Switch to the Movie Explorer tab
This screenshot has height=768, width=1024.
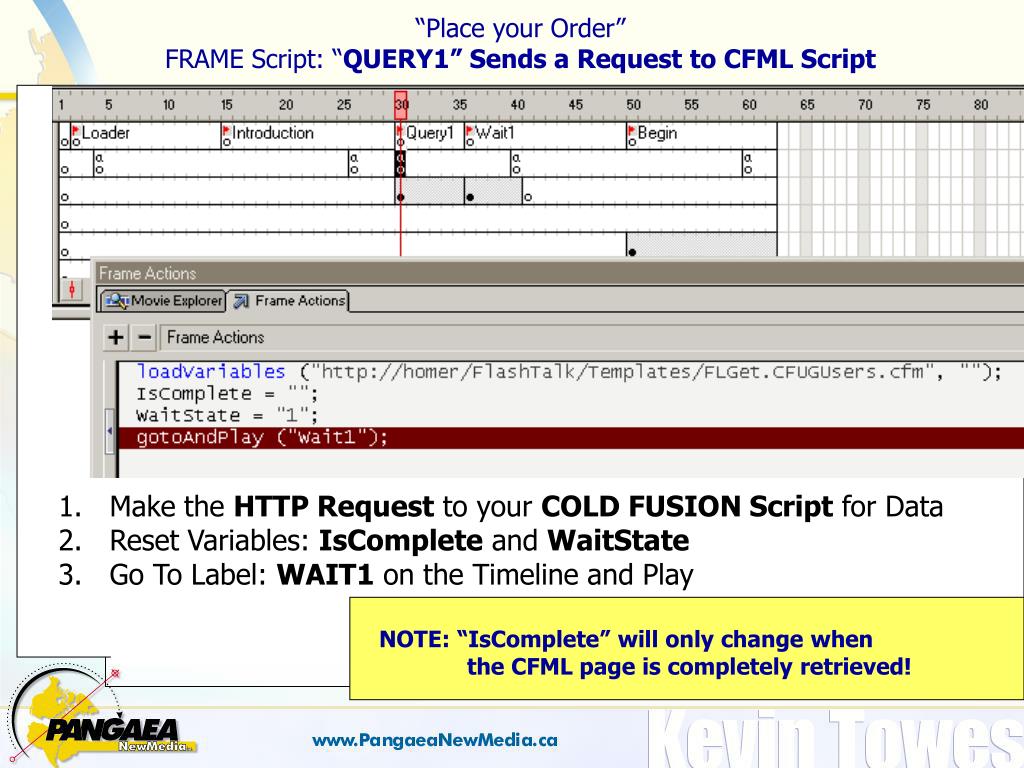click(163, 301)
